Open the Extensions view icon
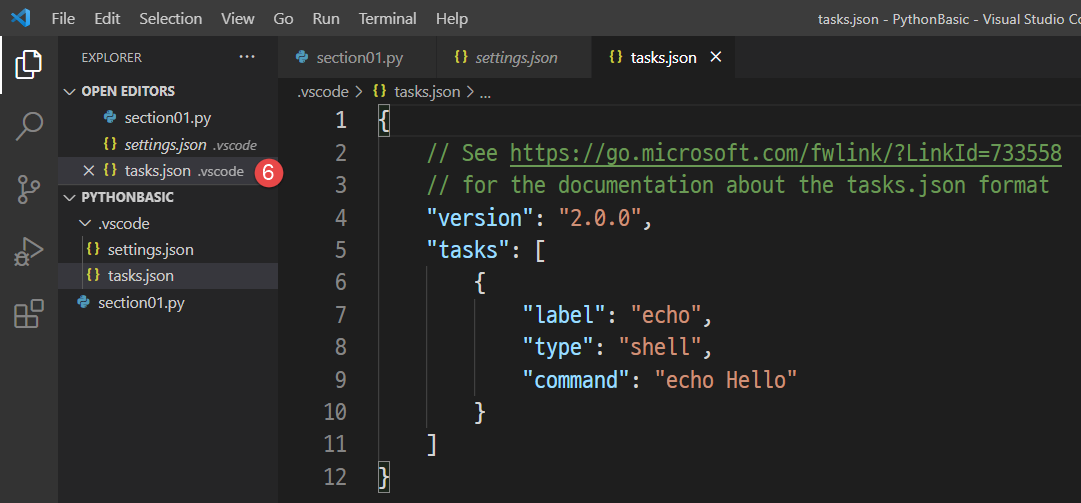The height and width of the screenshot is (503, 1081). point(29,314)
